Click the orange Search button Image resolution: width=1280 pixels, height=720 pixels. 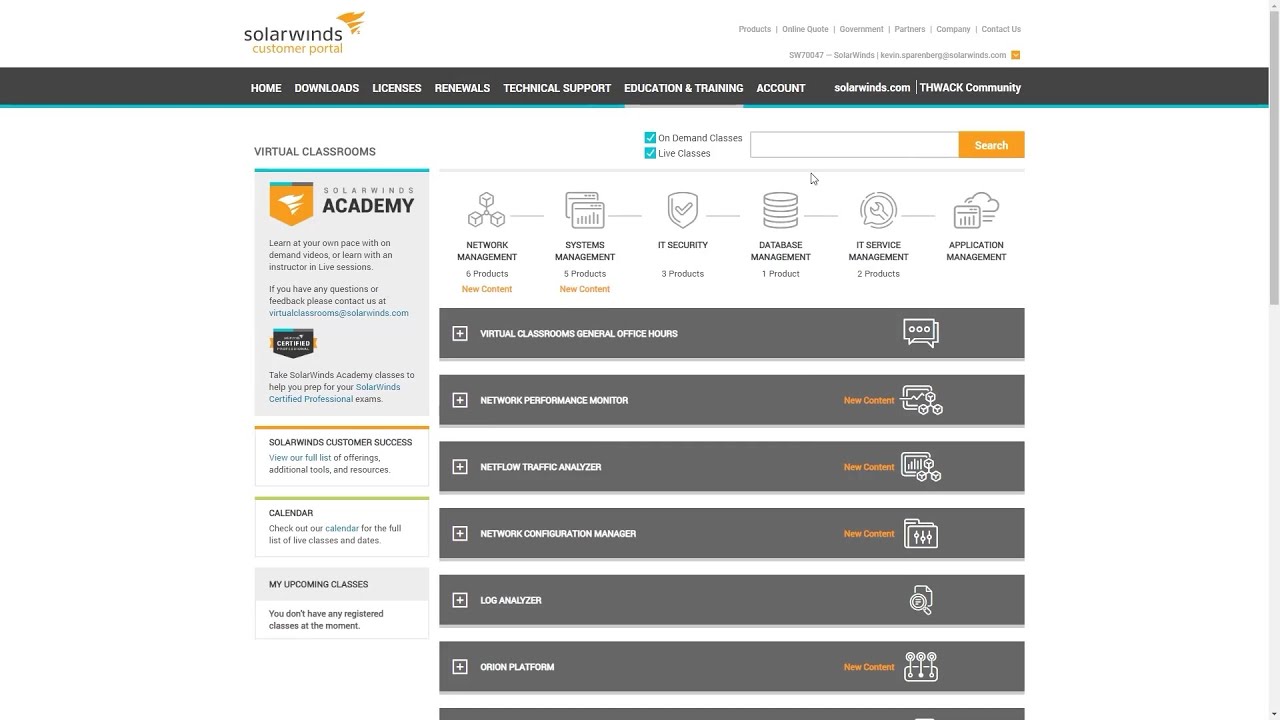(x=991, y=145)
